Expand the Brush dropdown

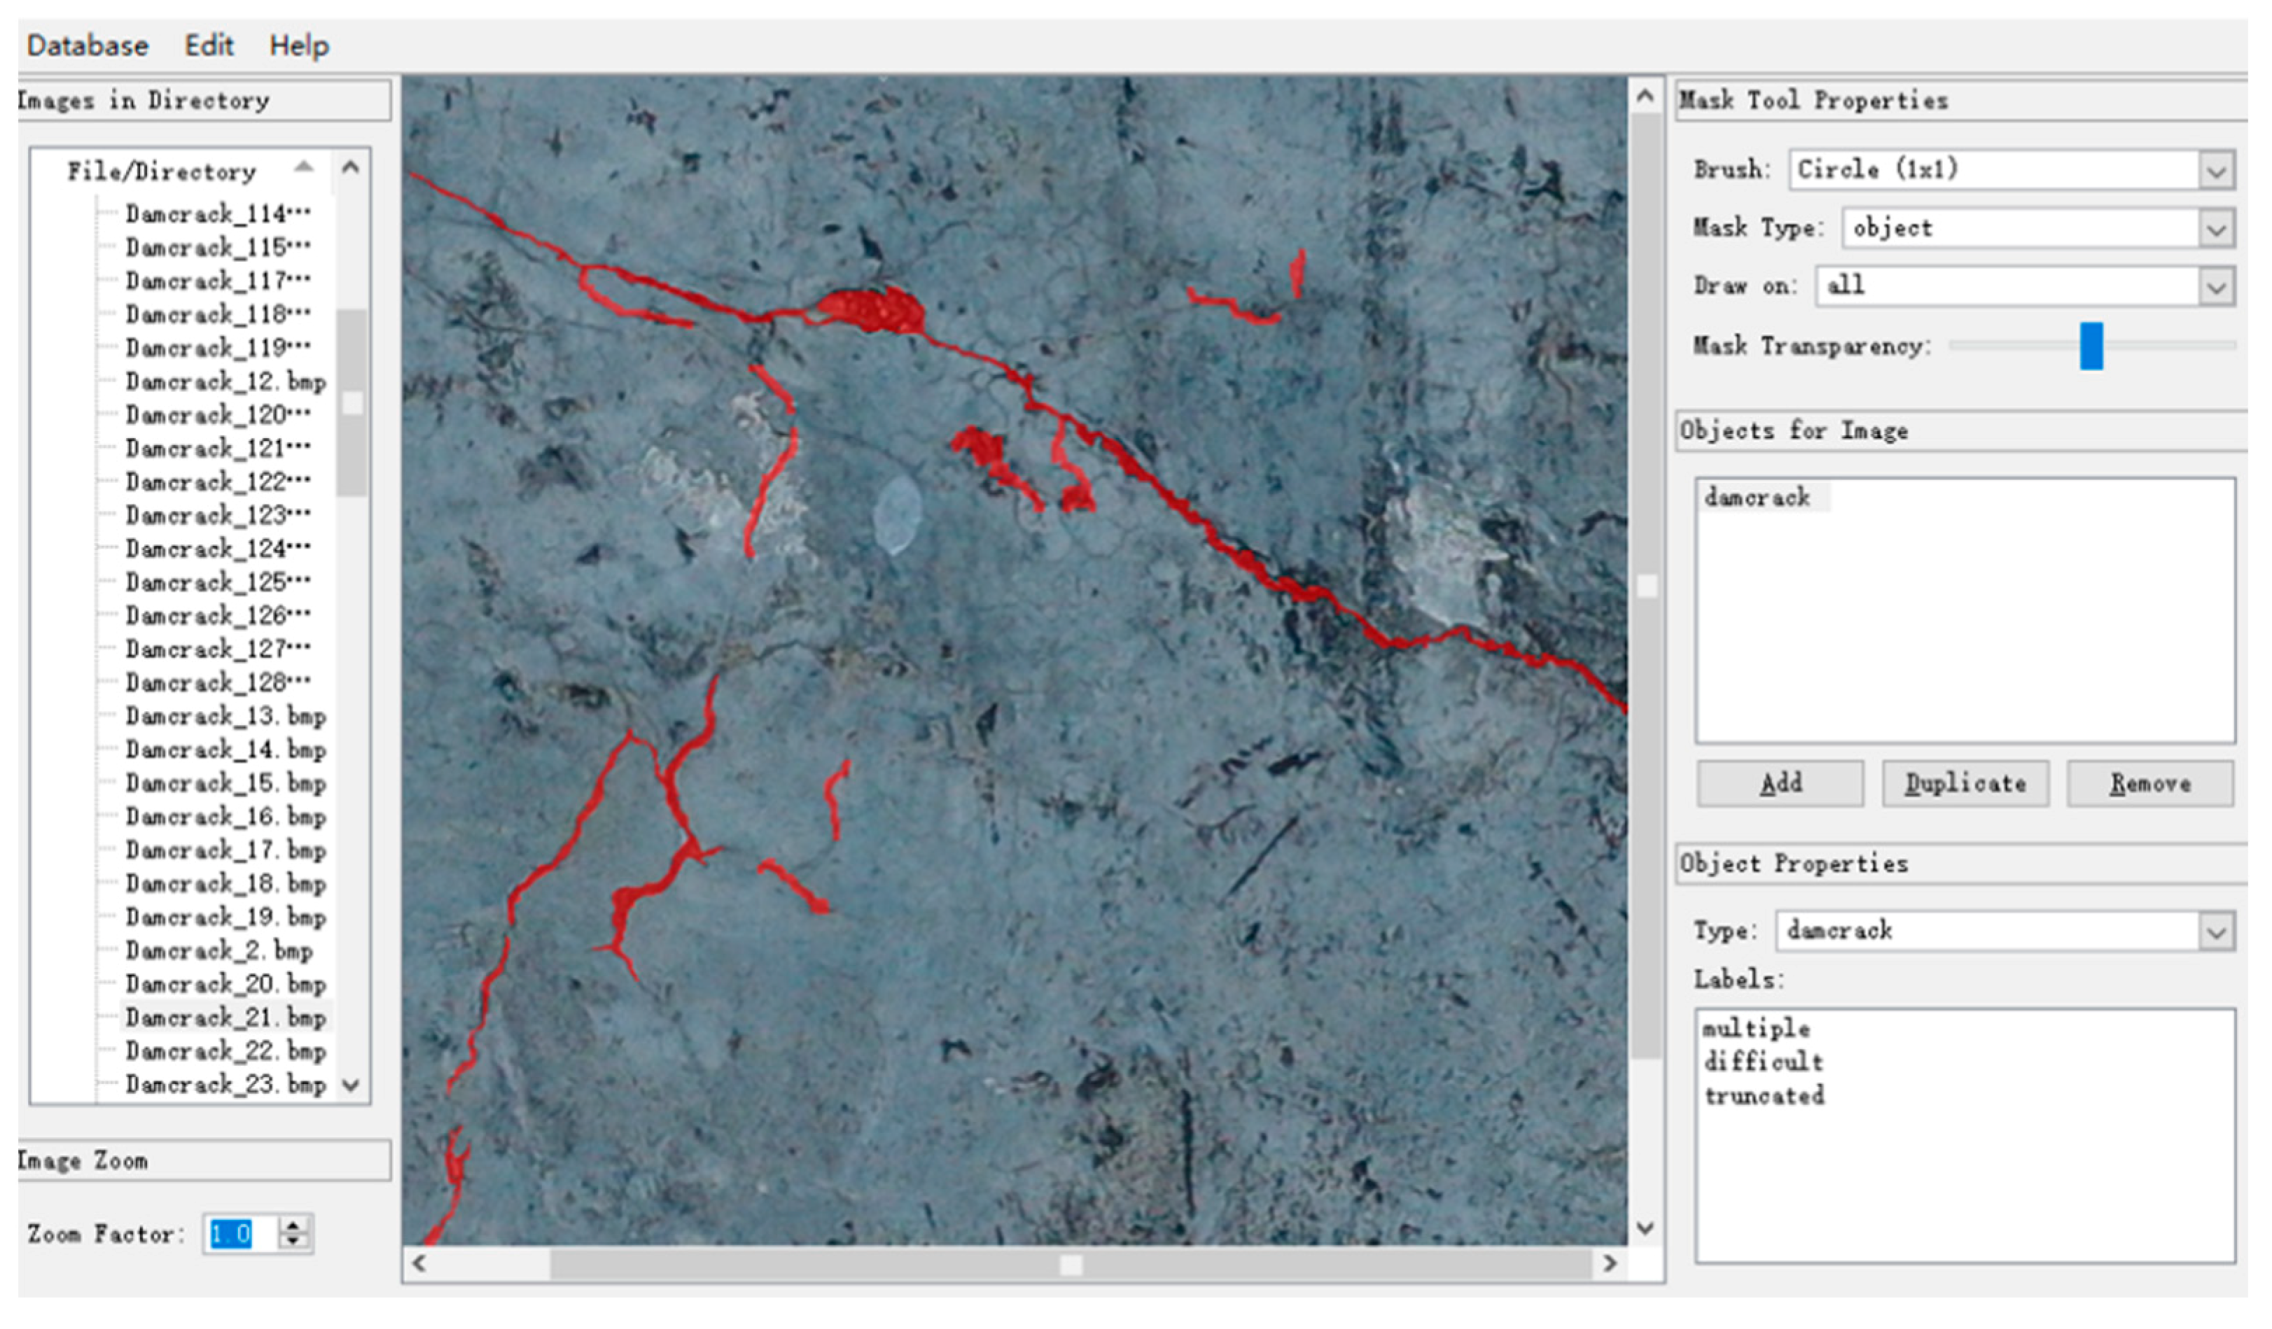2216,170
